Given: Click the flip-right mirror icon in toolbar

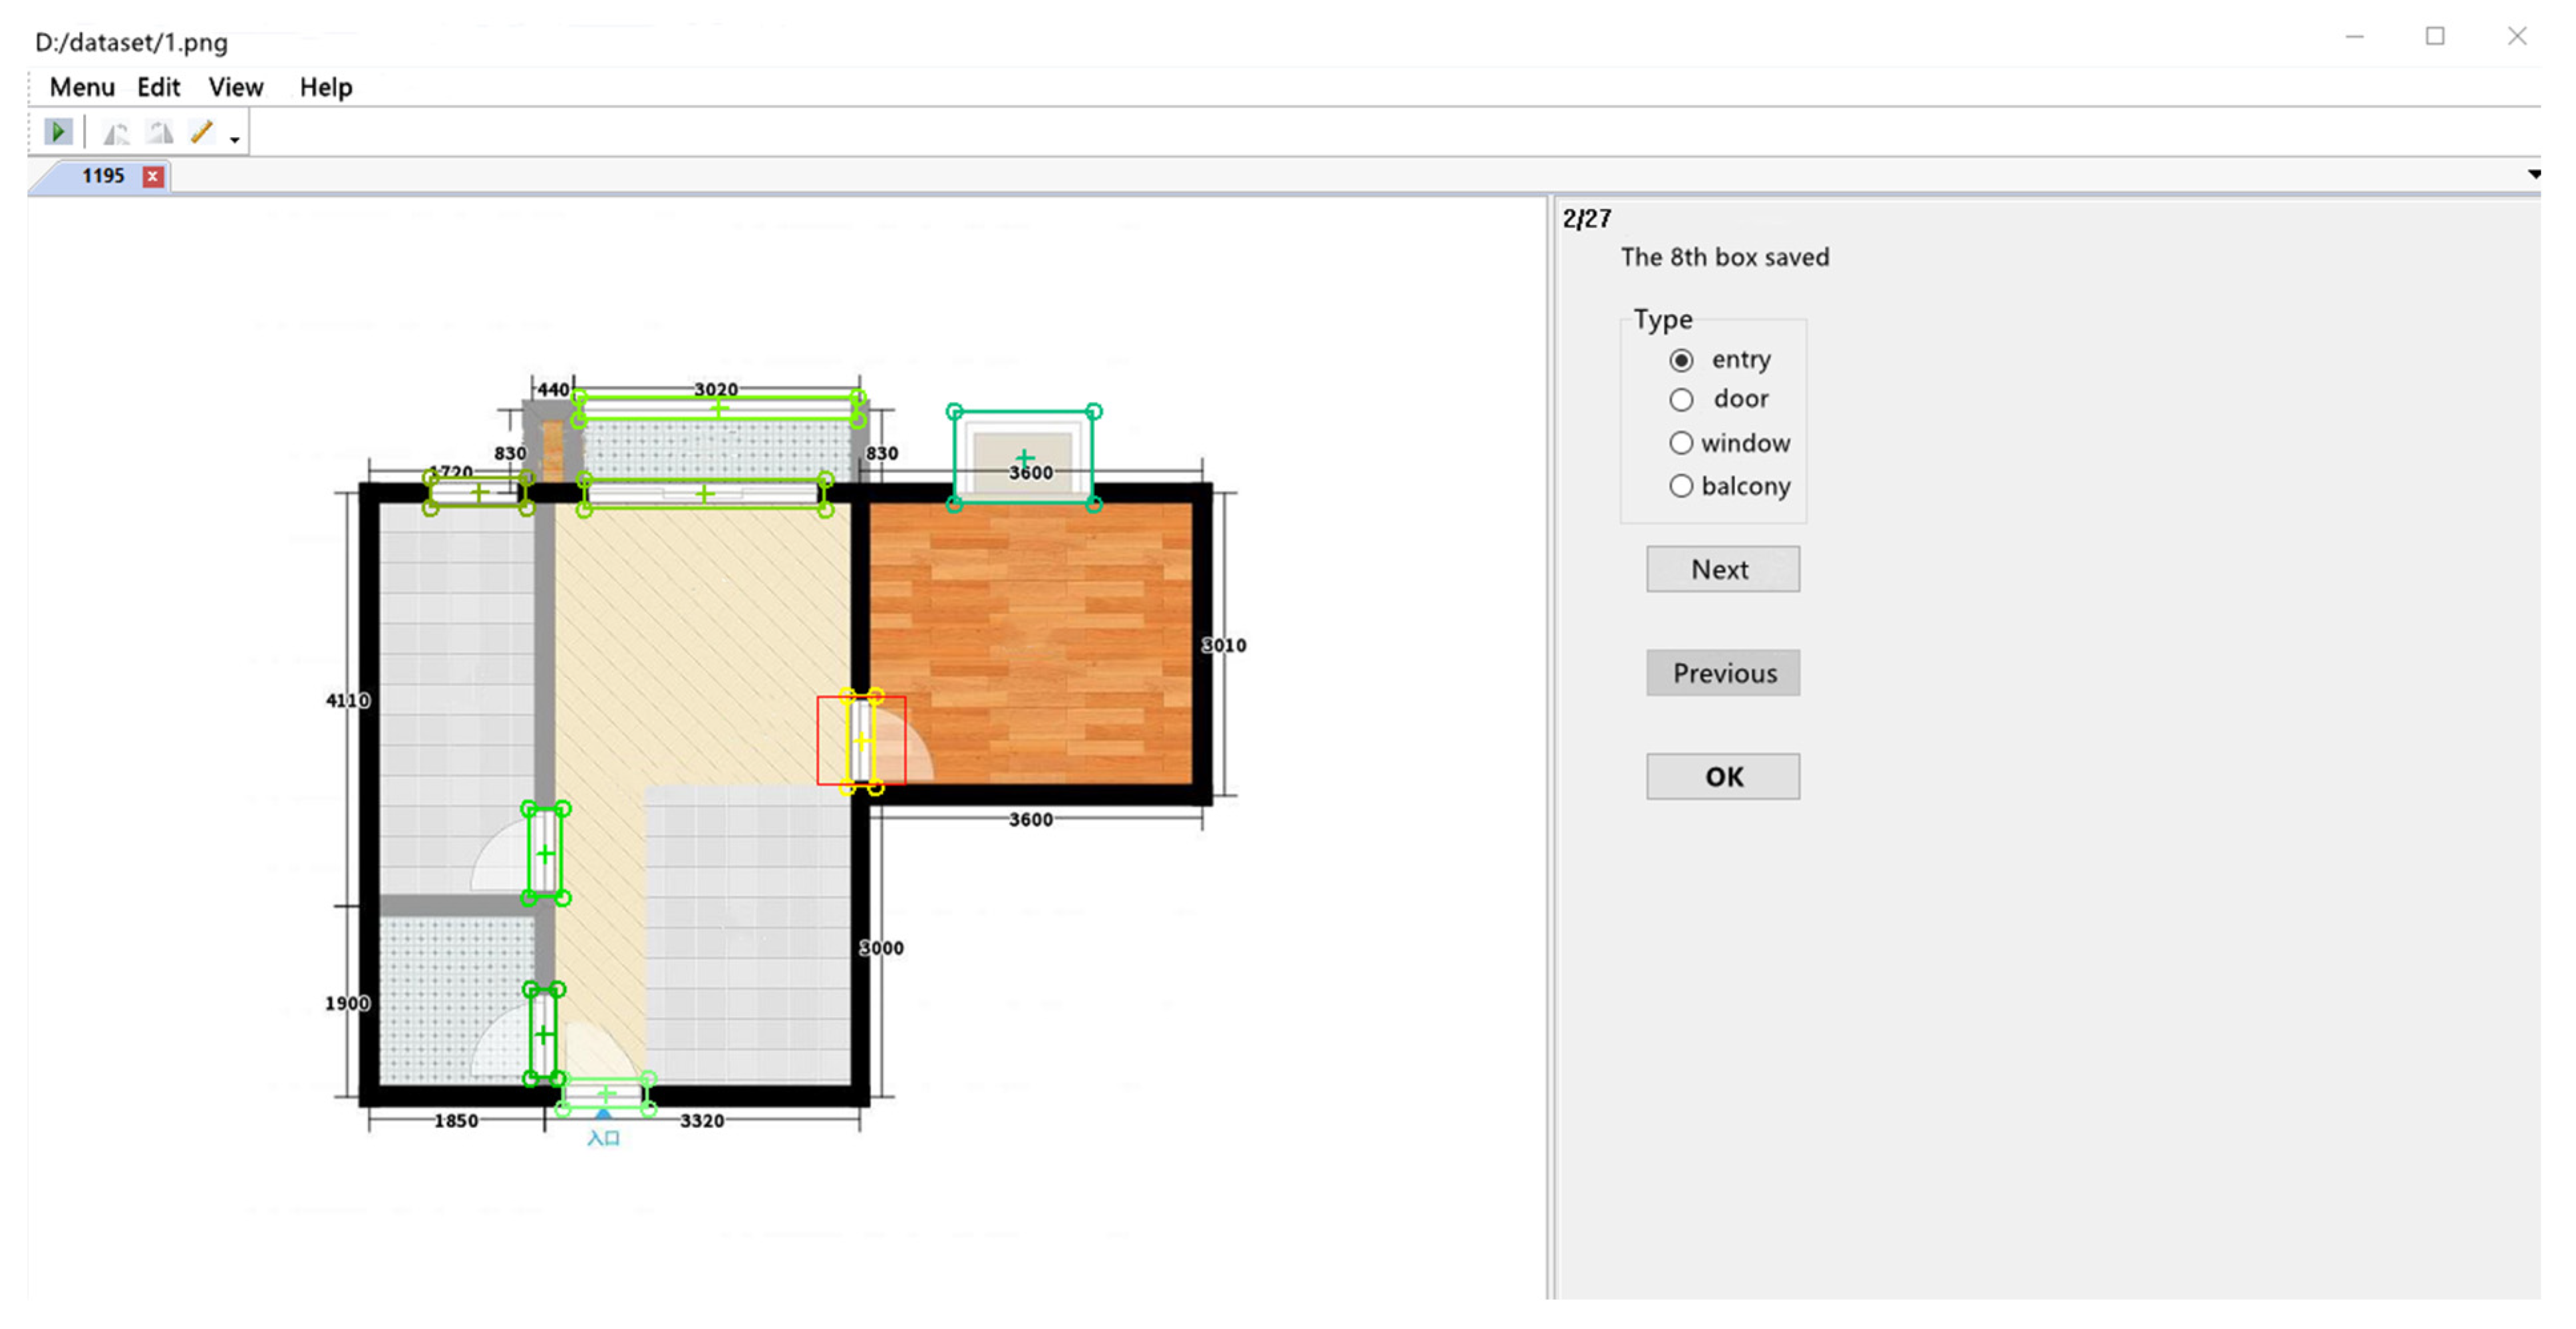Looking at the screenshot, I should pyautogui.click(x=160, y=132).
